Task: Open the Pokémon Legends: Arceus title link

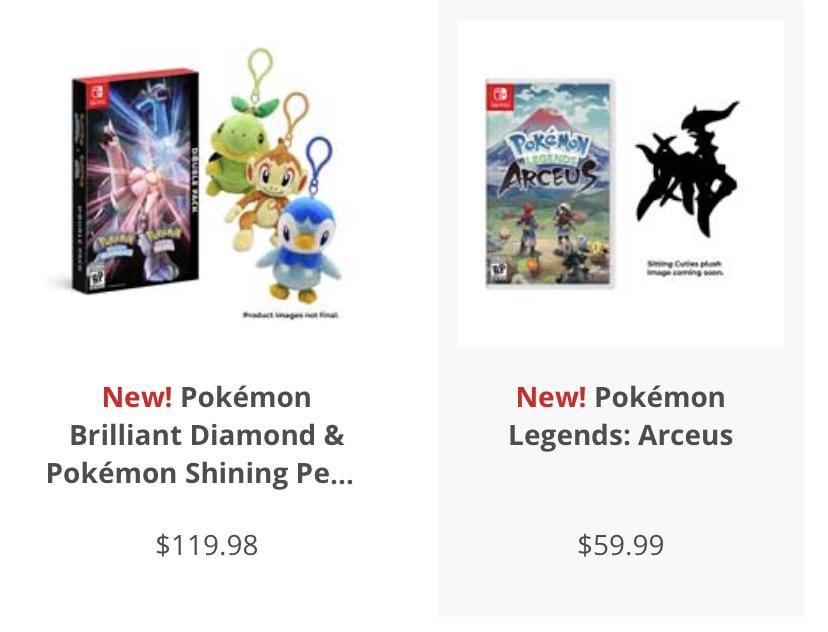Action: coord(620,416)
